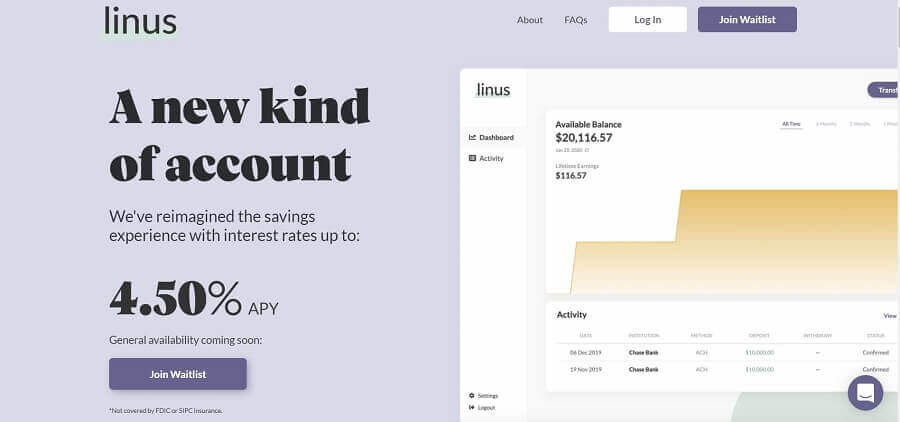This screenshot has height=422, width=900.
Task: Click the Activity list icon in sidebar
Action: (472, 158)
